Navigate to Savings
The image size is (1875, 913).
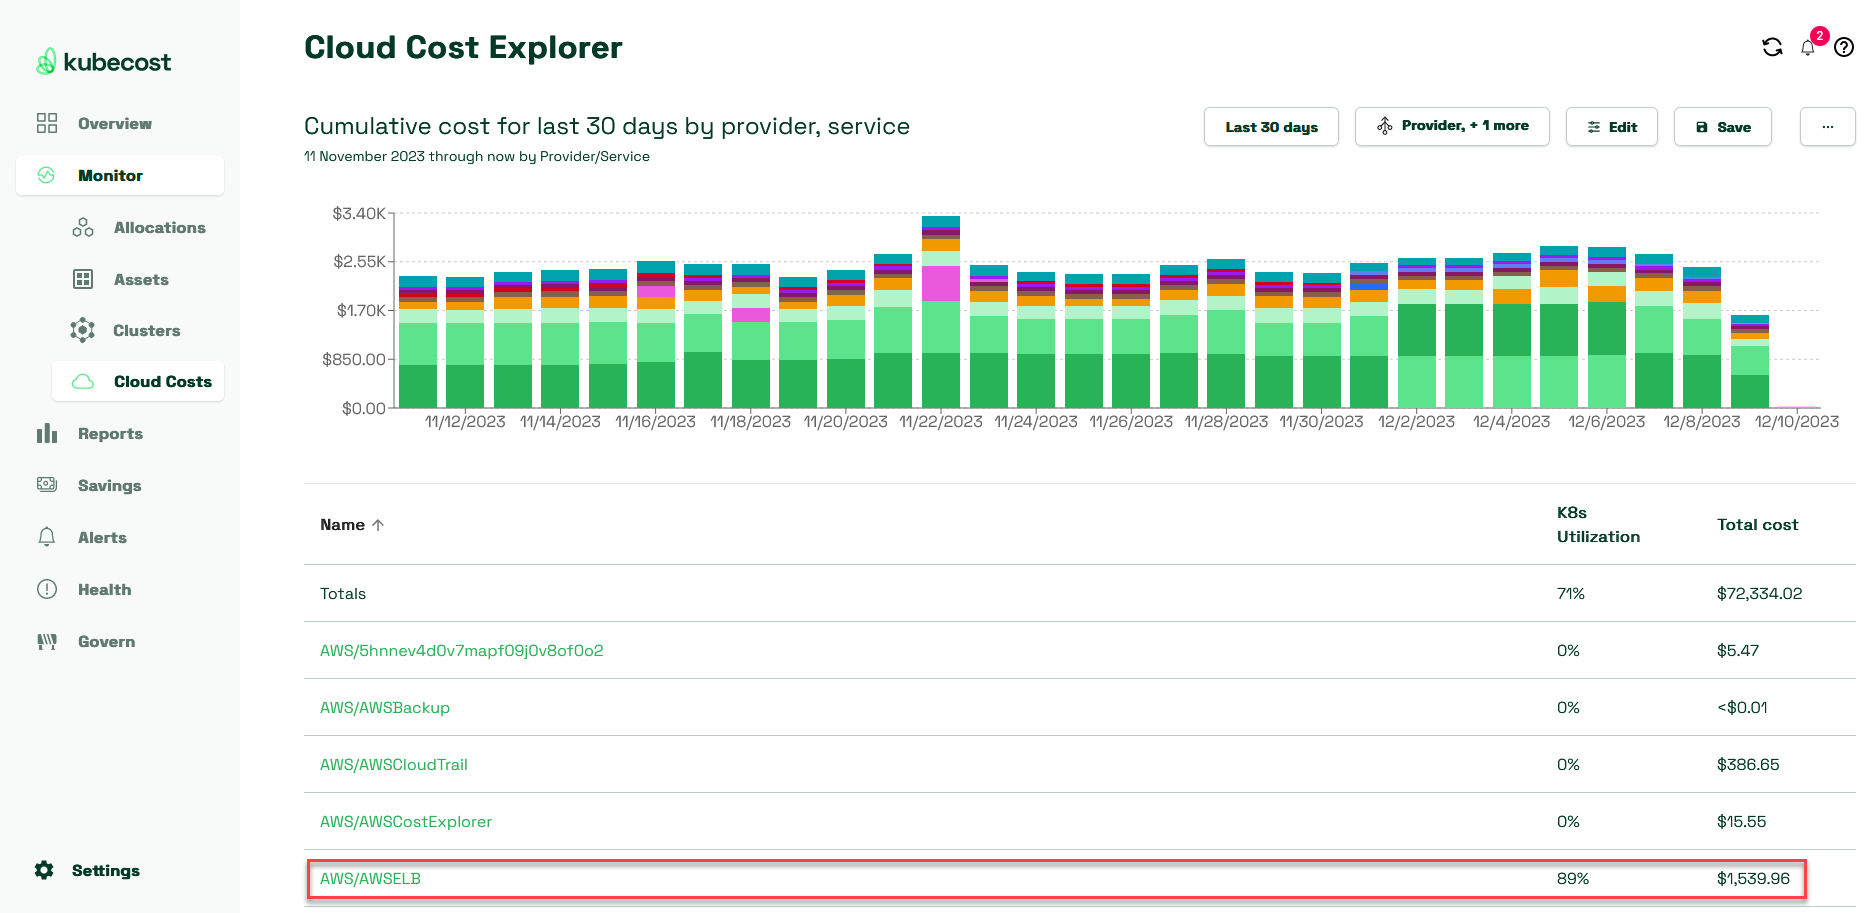click(109, 485)
